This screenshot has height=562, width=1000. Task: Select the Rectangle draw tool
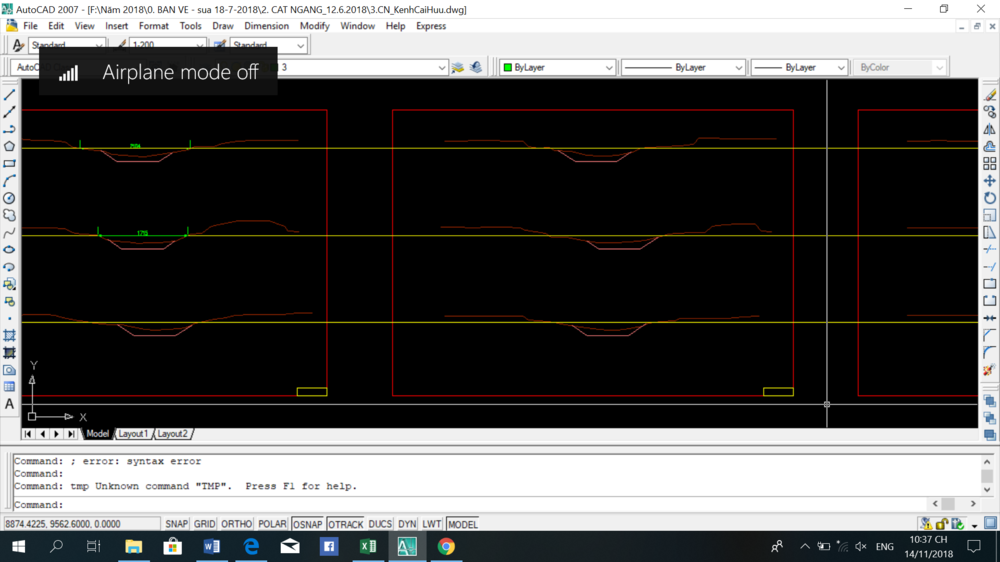pyautogui.click(x=10, y=164)
